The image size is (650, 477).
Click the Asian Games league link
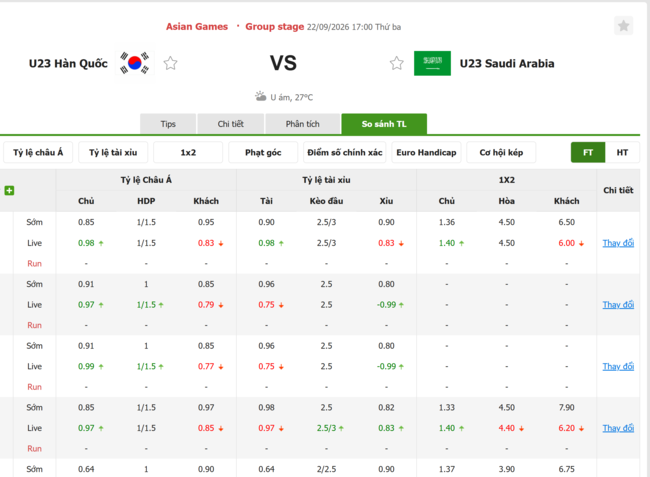coord(197,27)
